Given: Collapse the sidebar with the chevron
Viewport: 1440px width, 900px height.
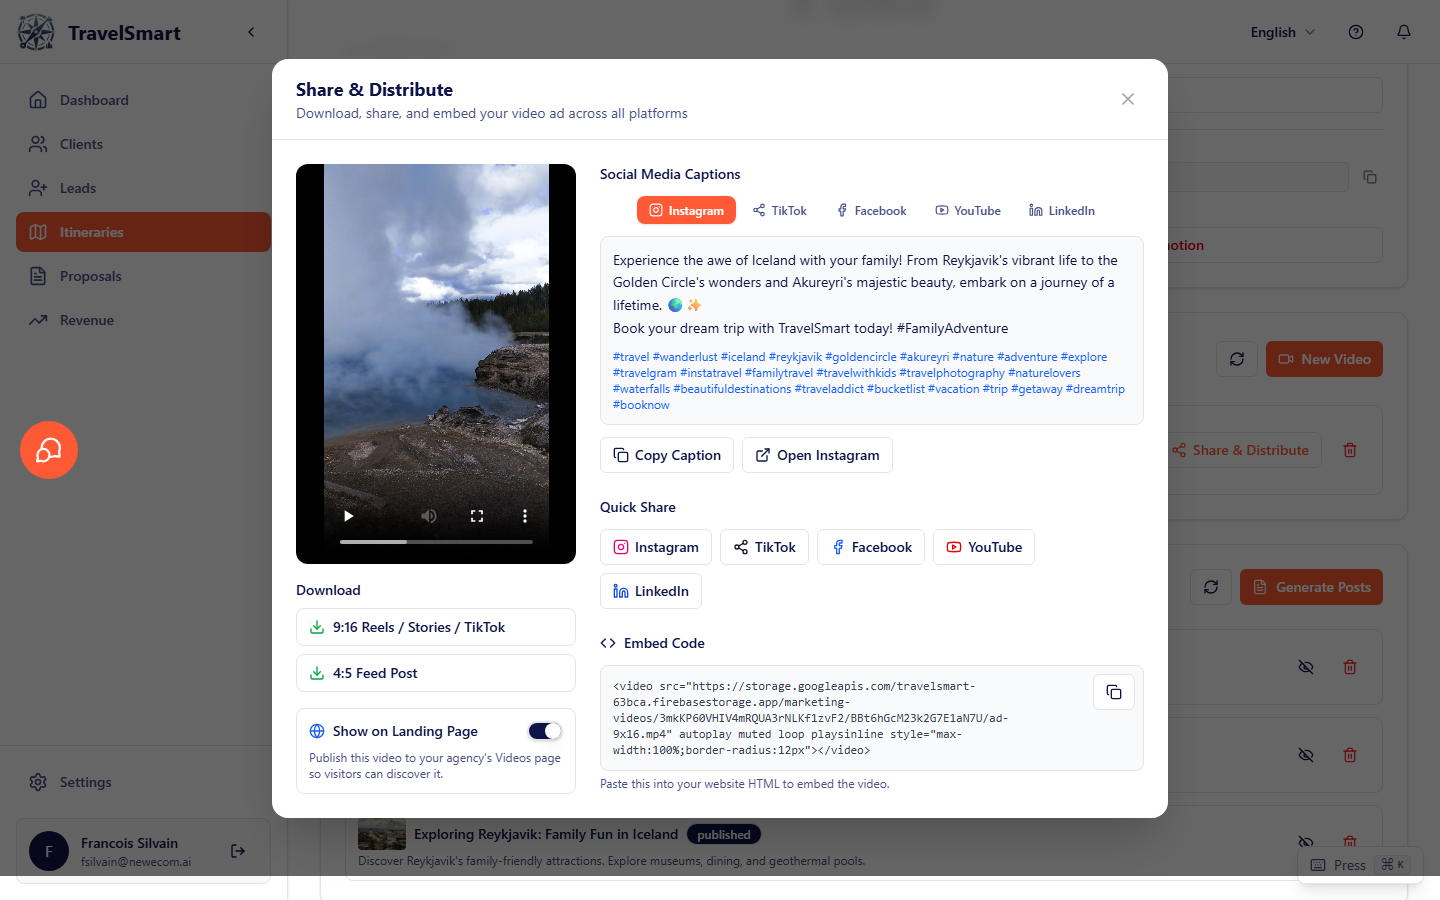Looking at the screenshot, I should coord(251,32).
